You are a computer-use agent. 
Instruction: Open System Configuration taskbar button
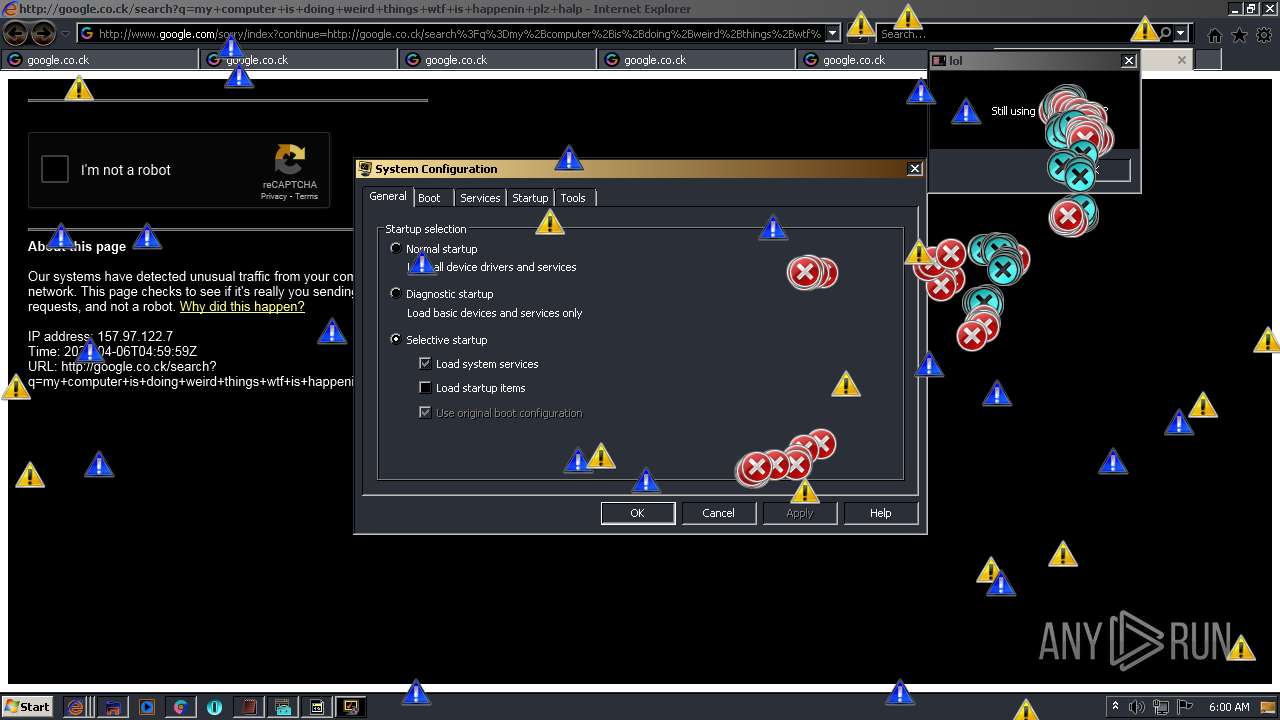point(351,707)
